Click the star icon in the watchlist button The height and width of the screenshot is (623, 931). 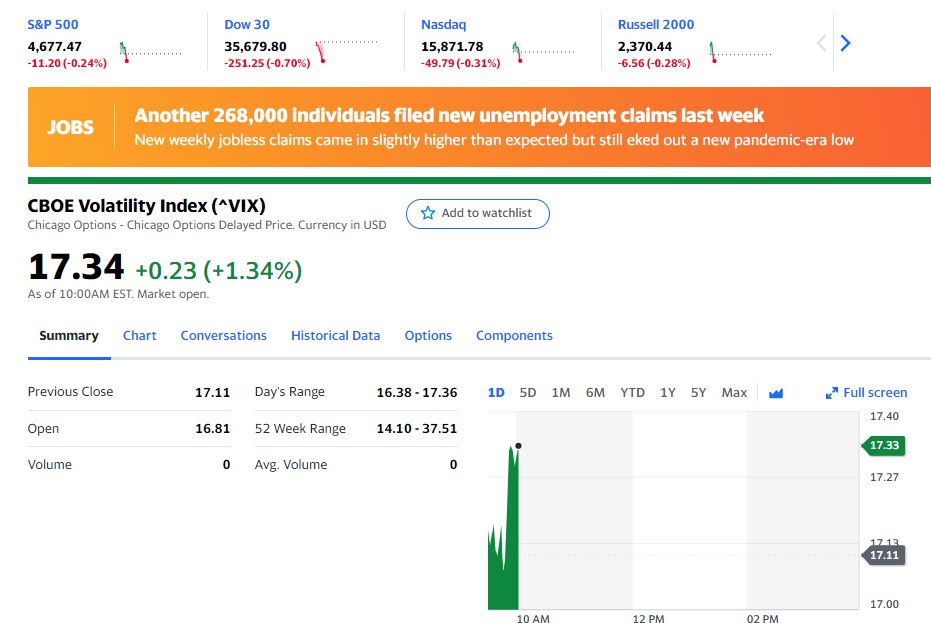[428, 213]
